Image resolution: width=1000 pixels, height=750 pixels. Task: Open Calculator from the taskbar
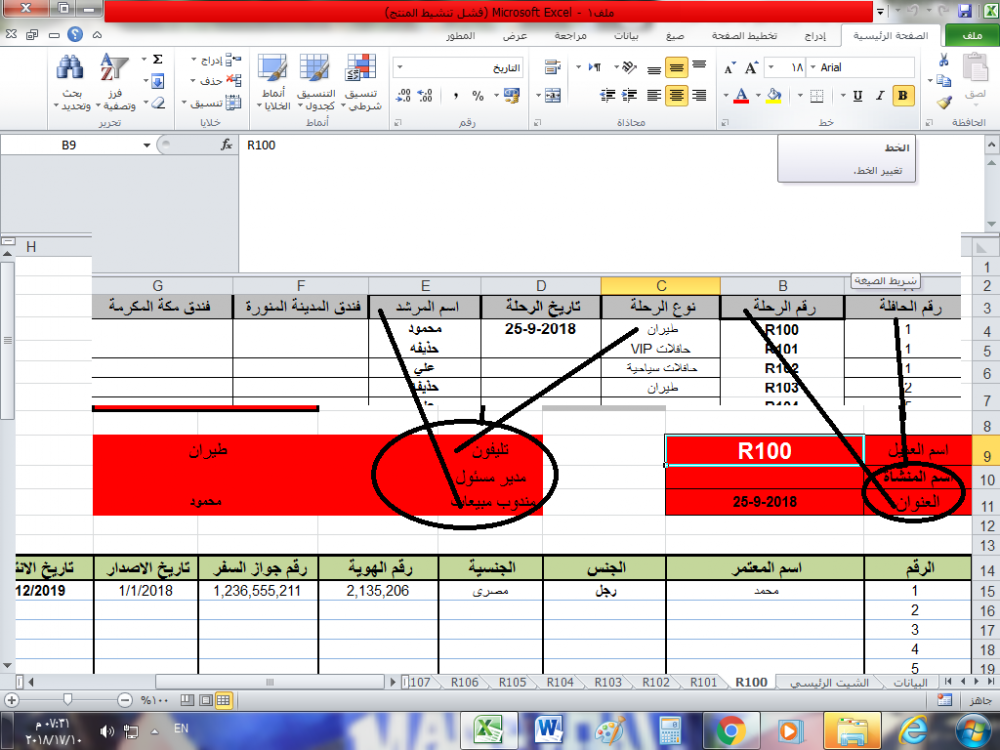670,730
